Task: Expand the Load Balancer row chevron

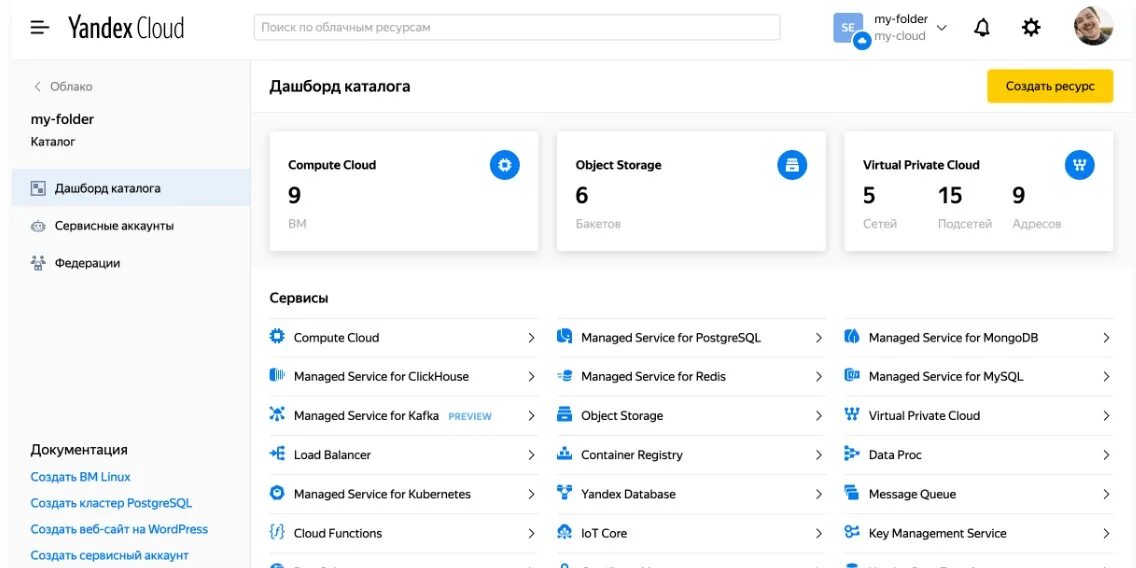Action: 531,455
